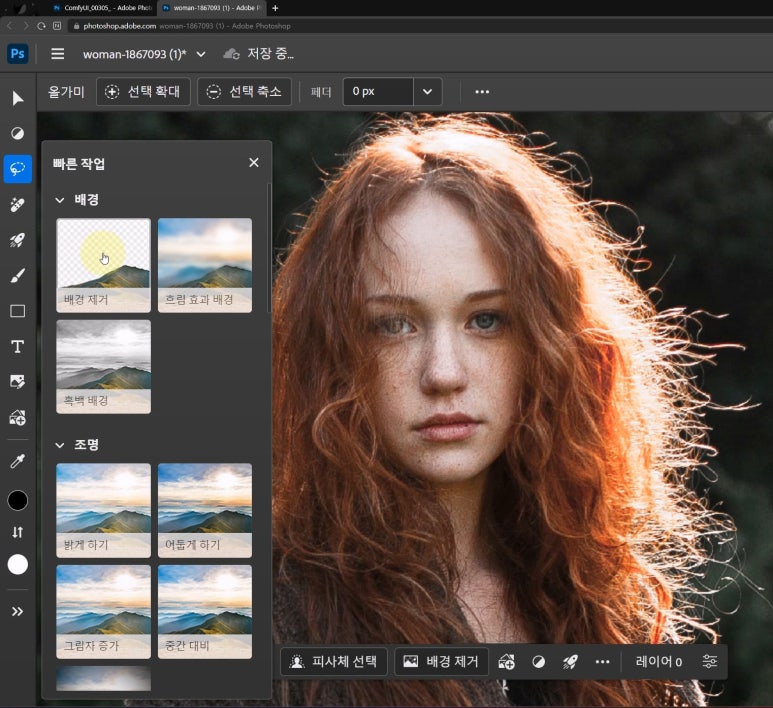Go back in browser
The image size is (773, 708).
point(9,26)
